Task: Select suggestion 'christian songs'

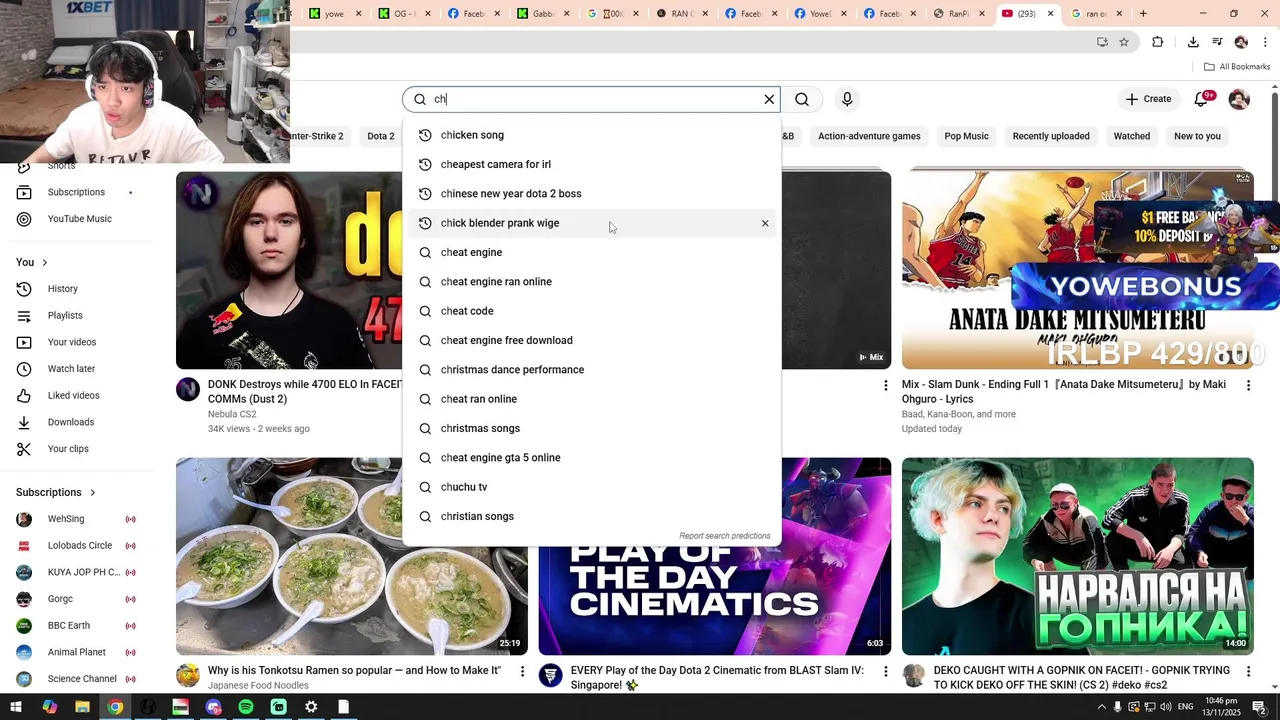Action: point(592,516)
